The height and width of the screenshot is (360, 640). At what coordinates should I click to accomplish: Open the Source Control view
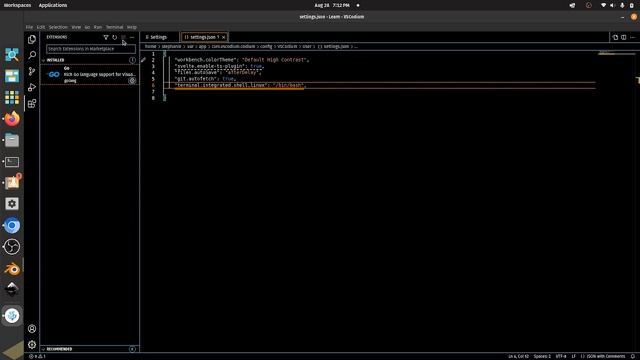point(32,71)
